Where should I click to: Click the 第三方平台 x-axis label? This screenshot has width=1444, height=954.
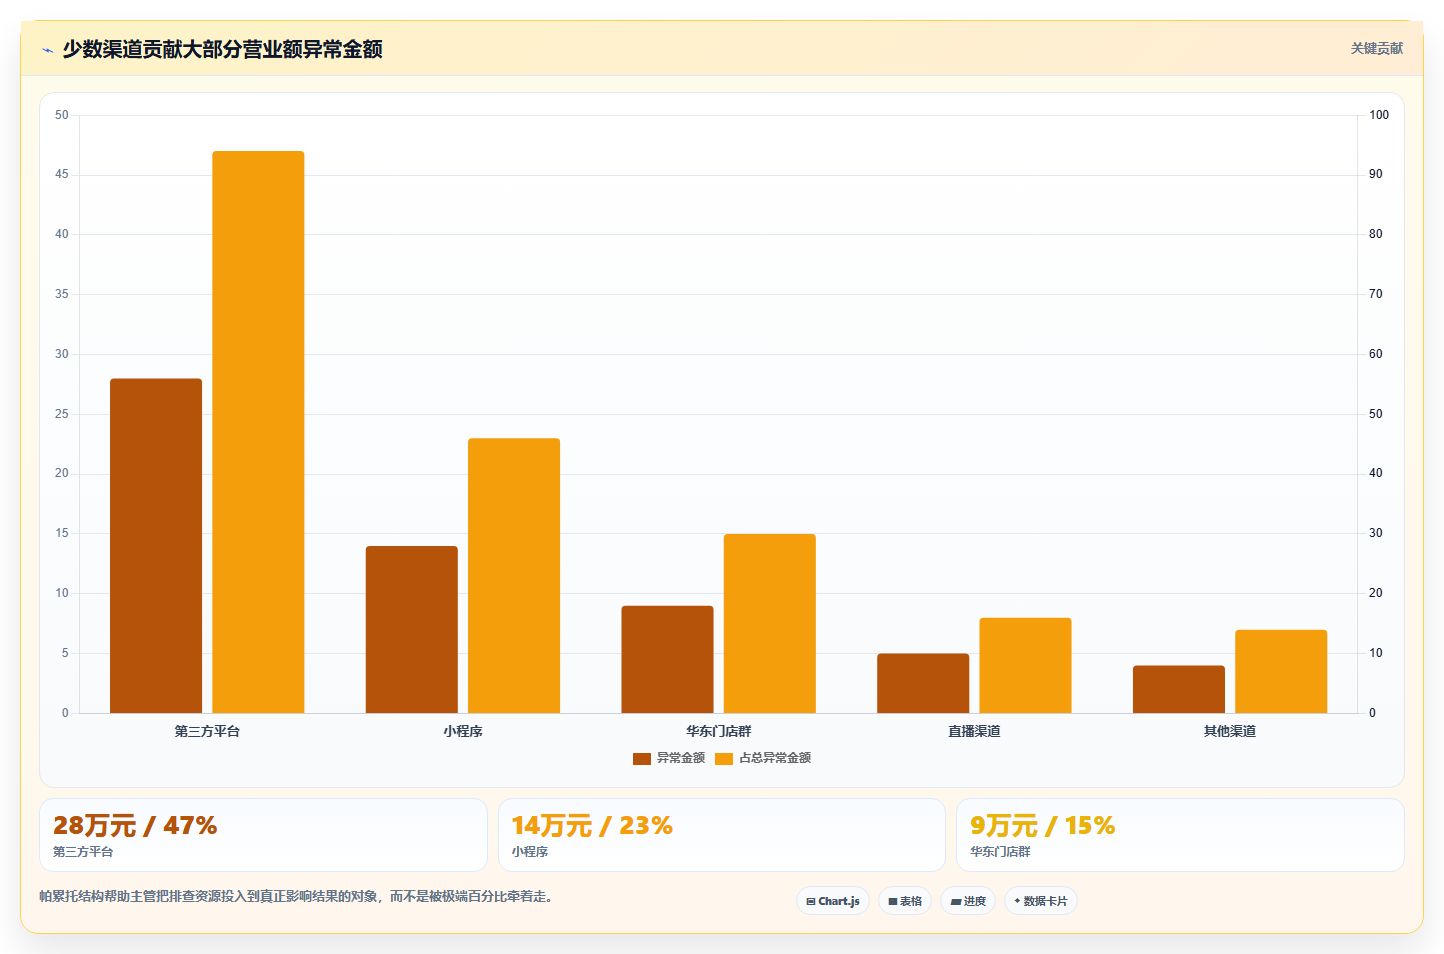click(207, 732)
